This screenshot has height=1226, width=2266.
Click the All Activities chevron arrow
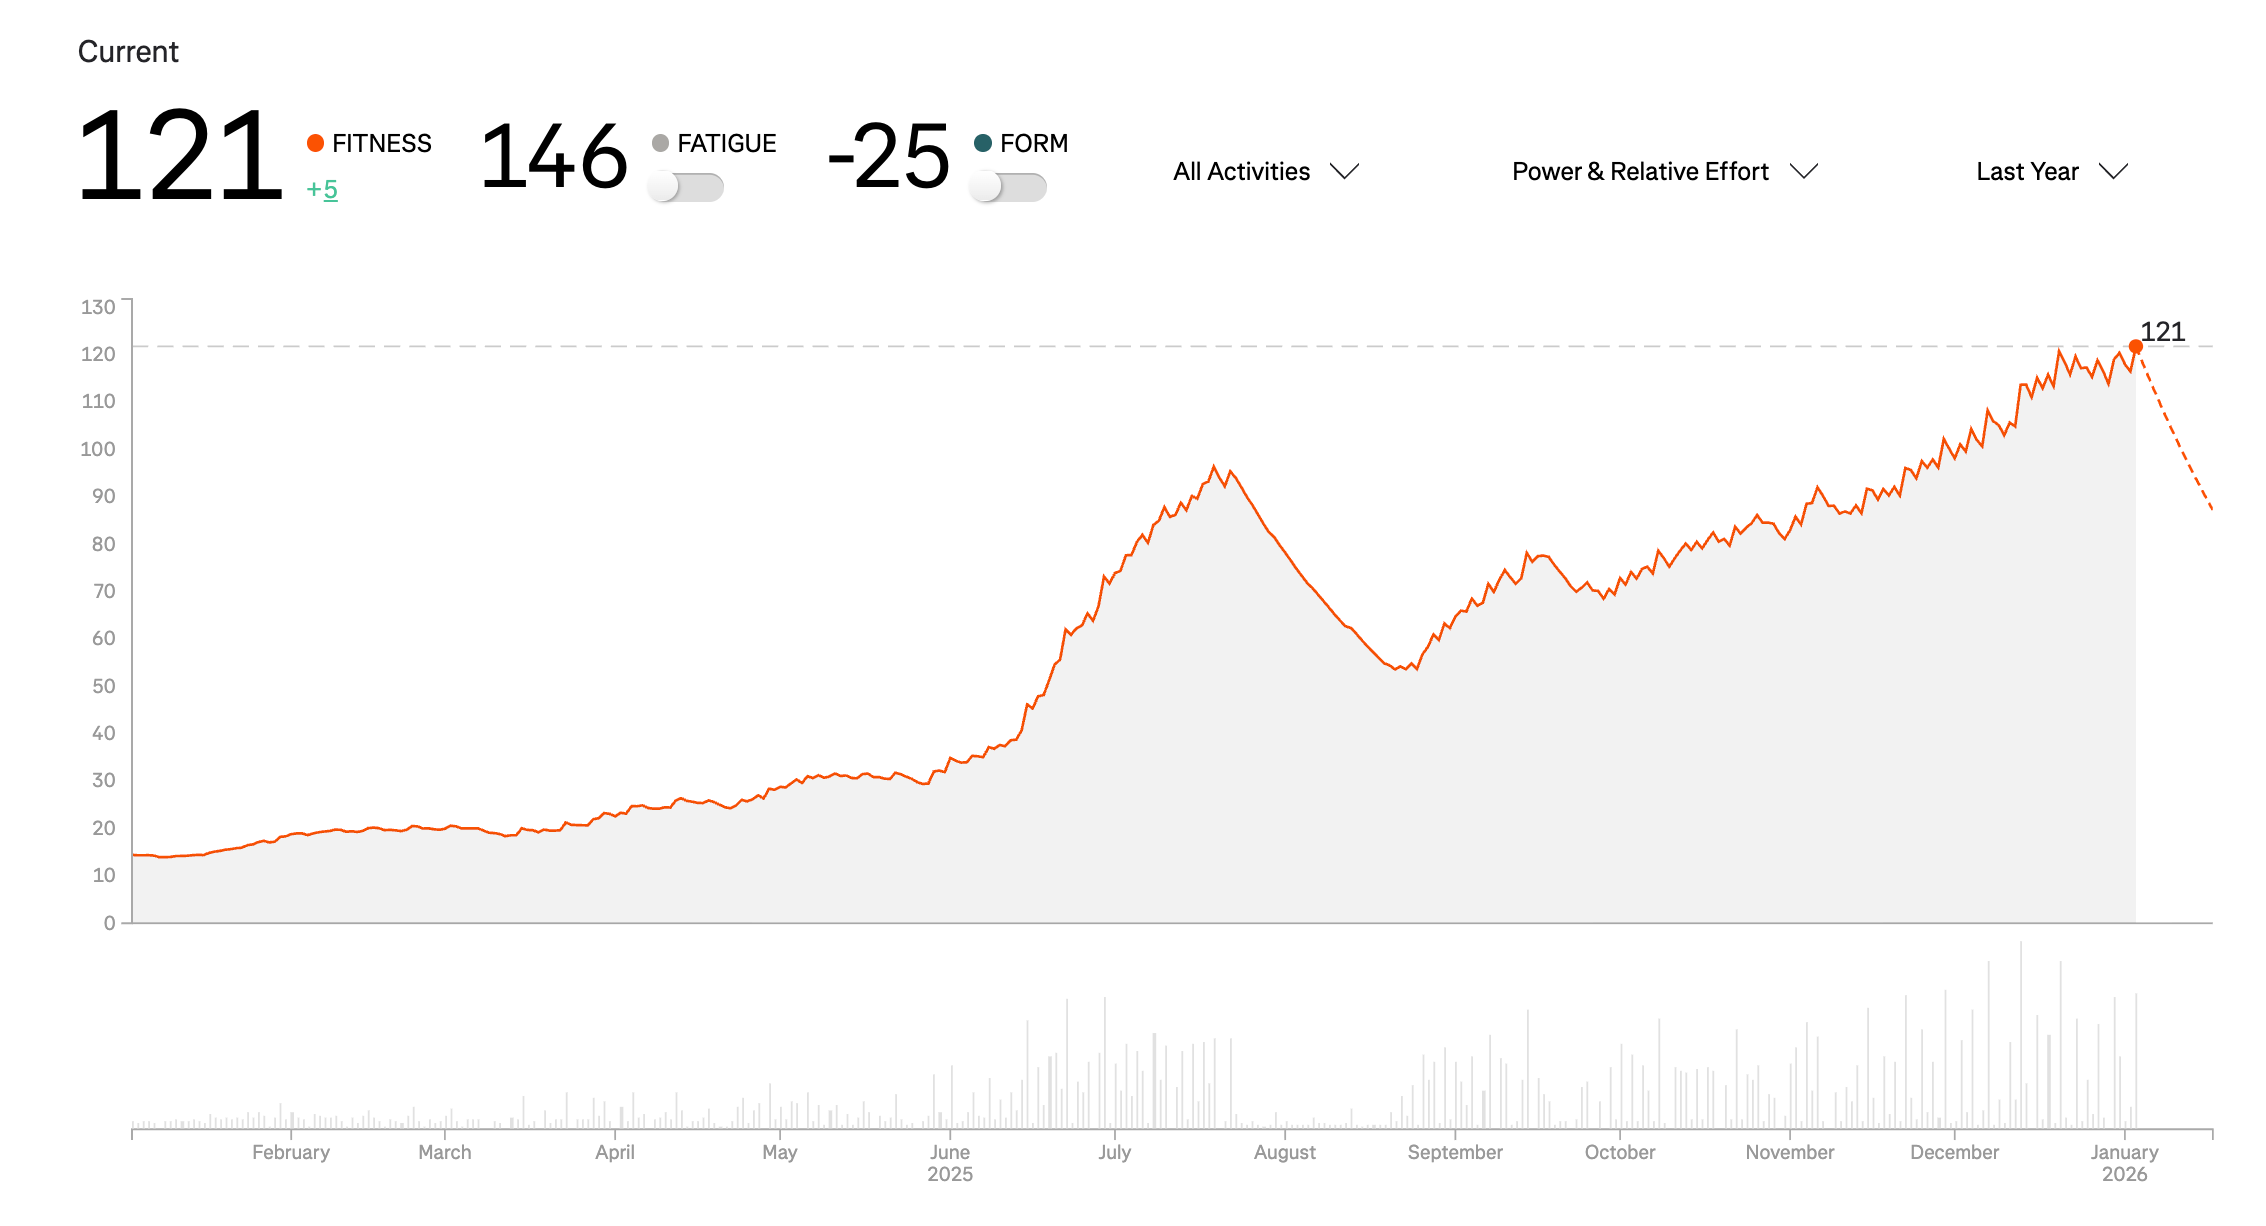(x=1345, y=171)
